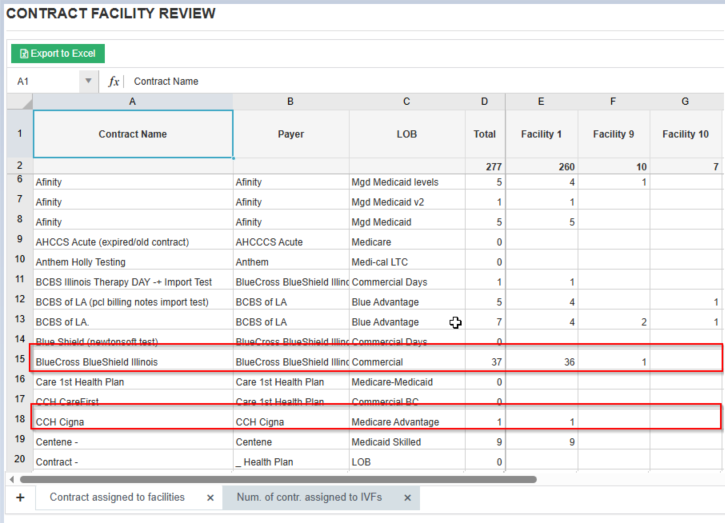Click the CCH CareFirst cell
The image size is (725, 523).
point(133,402)
